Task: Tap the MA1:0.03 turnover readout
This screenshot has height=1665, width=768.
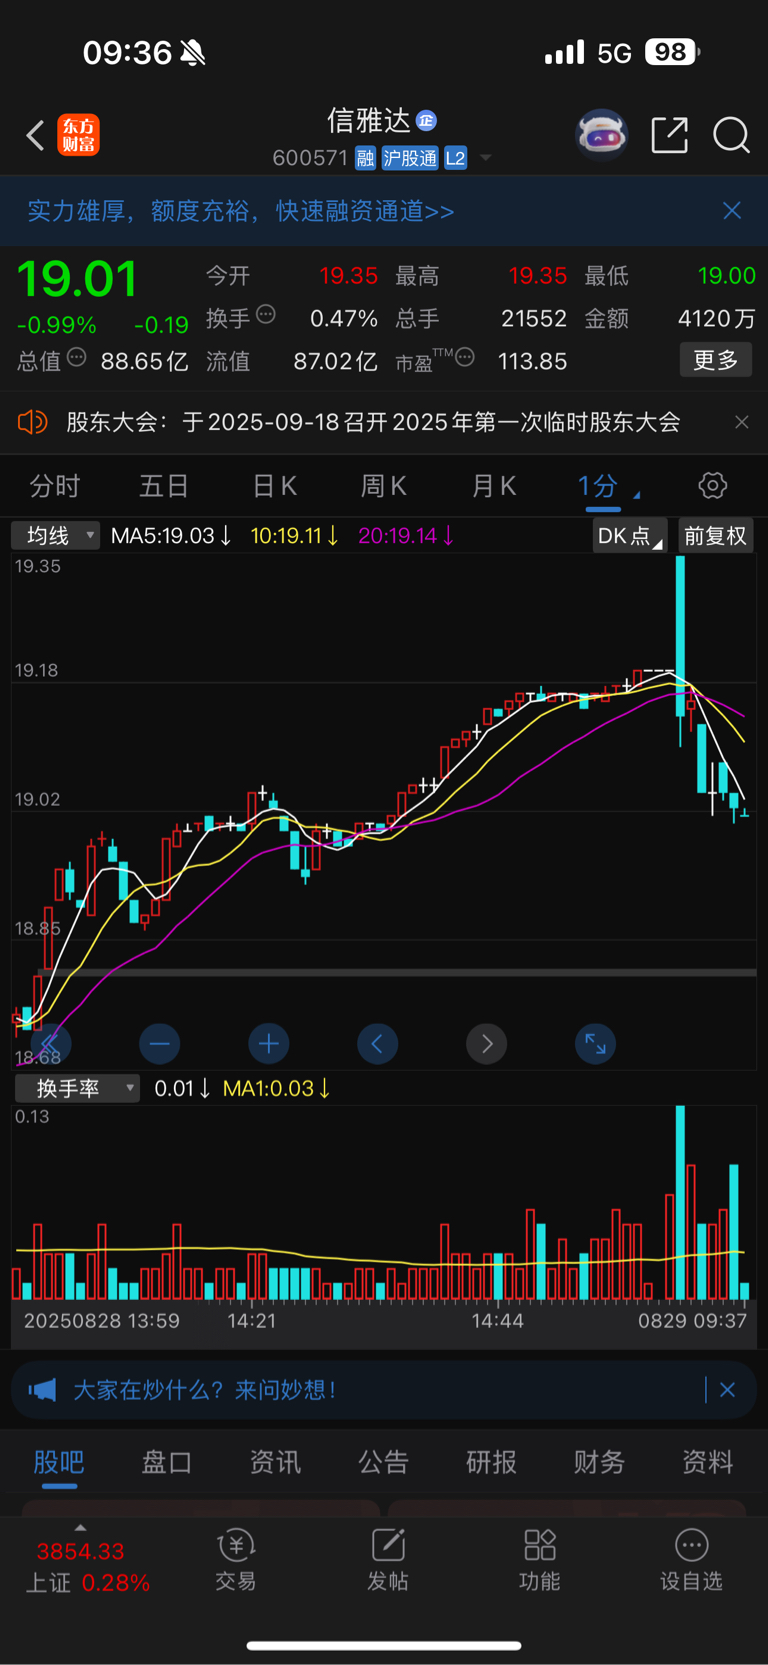Action: (277, 1088)
